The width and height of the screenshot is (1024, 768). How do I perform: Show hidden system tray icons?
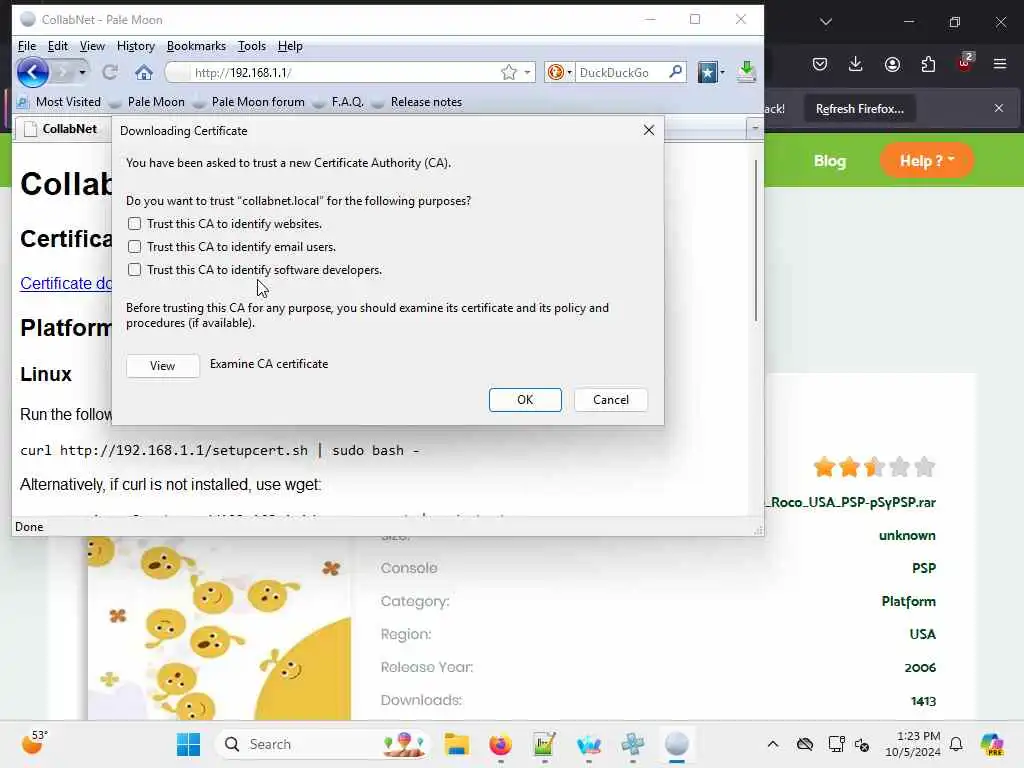point(773,744)
